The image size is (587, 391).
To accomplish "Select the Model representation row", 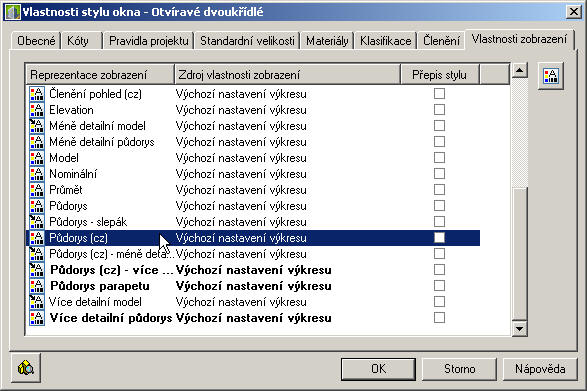I will point(253,158).
